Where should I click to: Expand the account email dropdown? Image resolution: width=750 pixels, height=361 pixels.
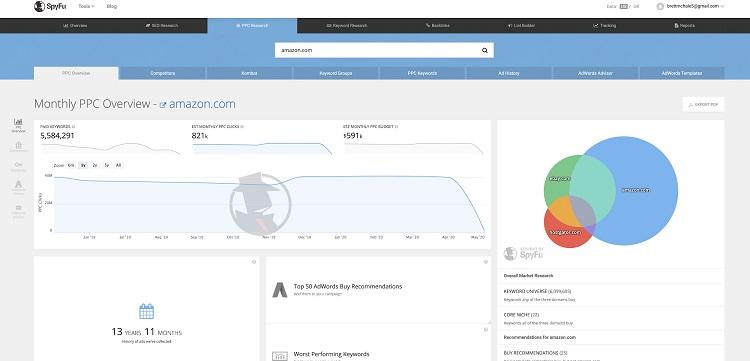pos(694,6)
